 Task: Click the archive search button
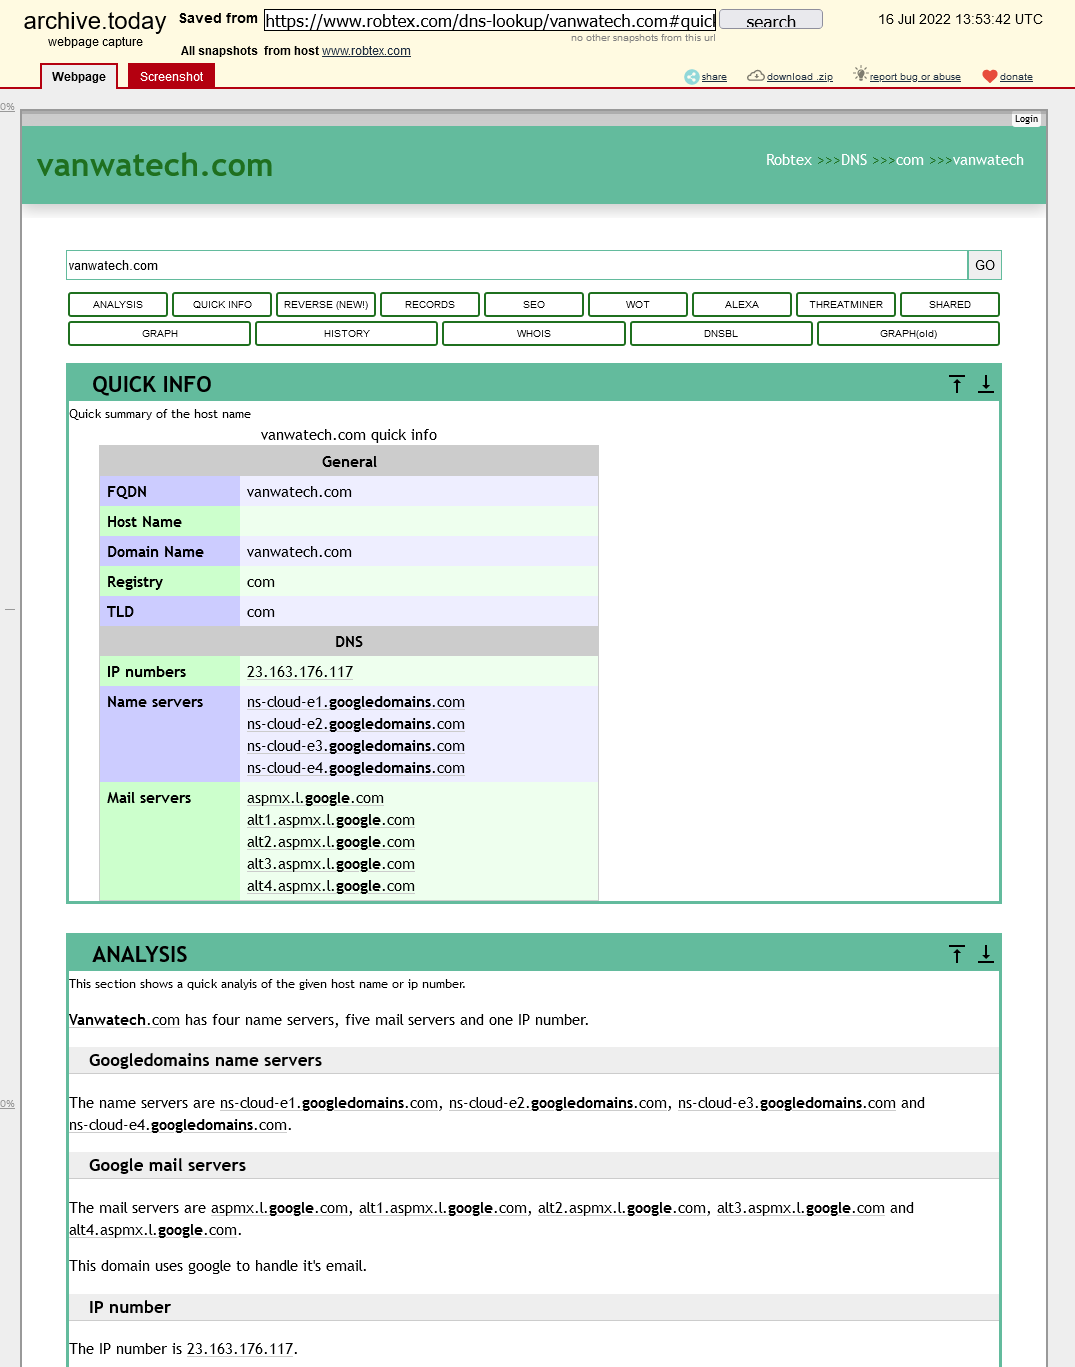click(x=771, y=20)
